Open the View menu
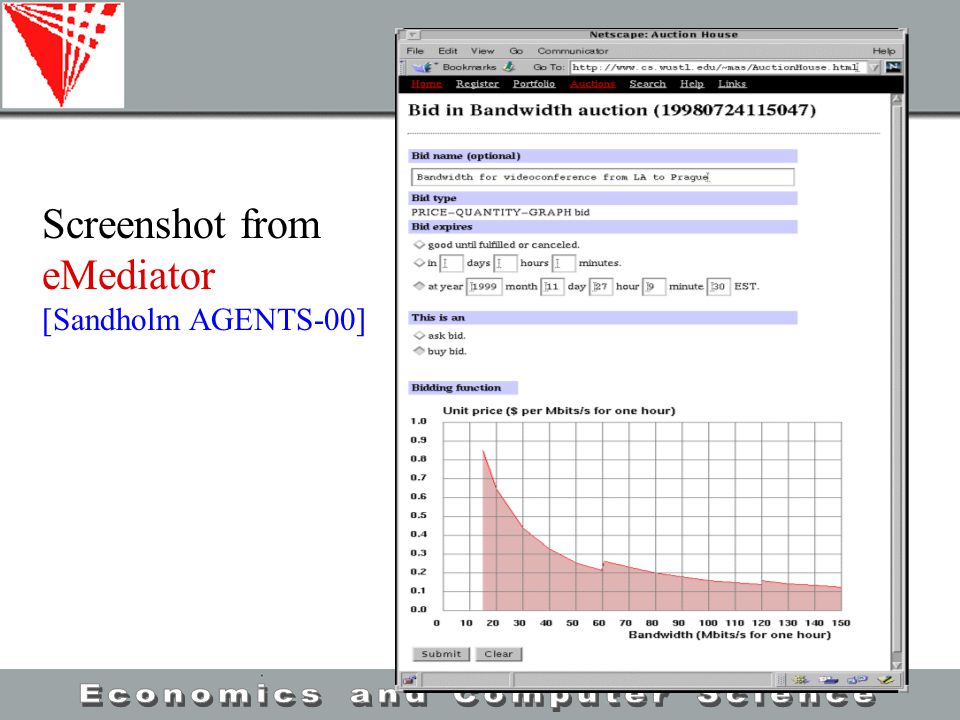Screen dimensions: 960x720 pos(482,51)
